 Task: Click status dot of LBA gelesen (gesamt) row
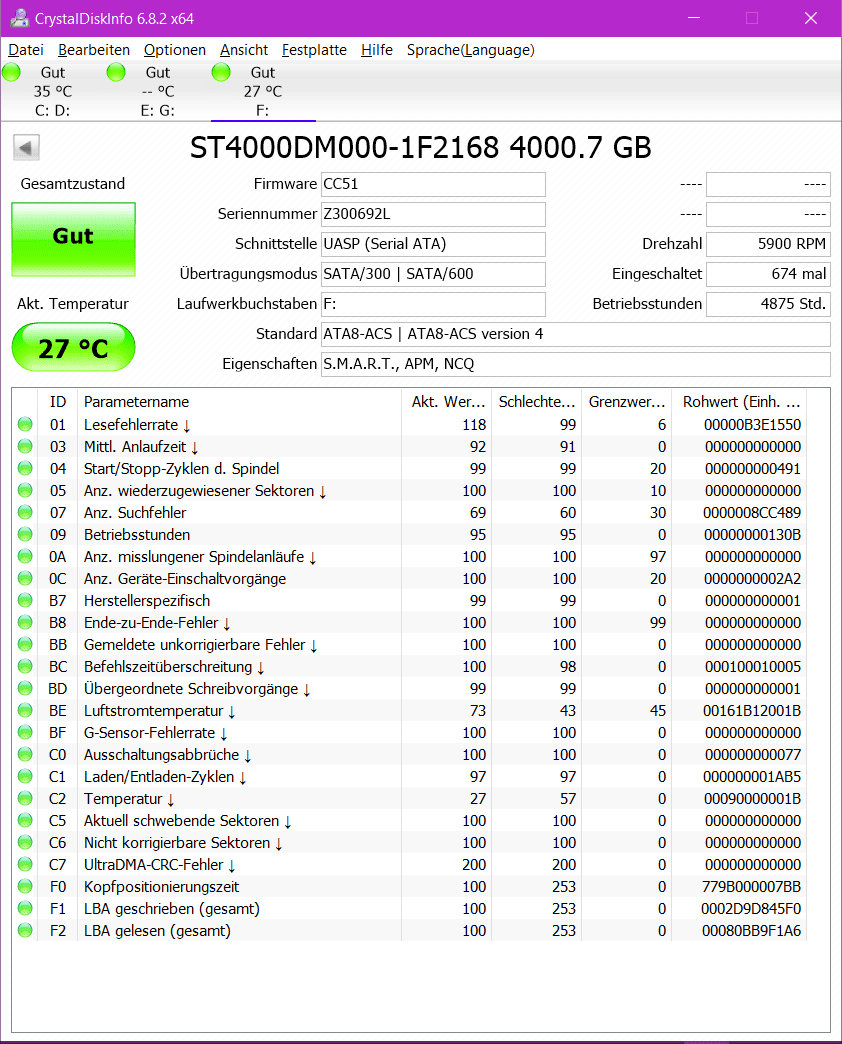coord(25,930)
